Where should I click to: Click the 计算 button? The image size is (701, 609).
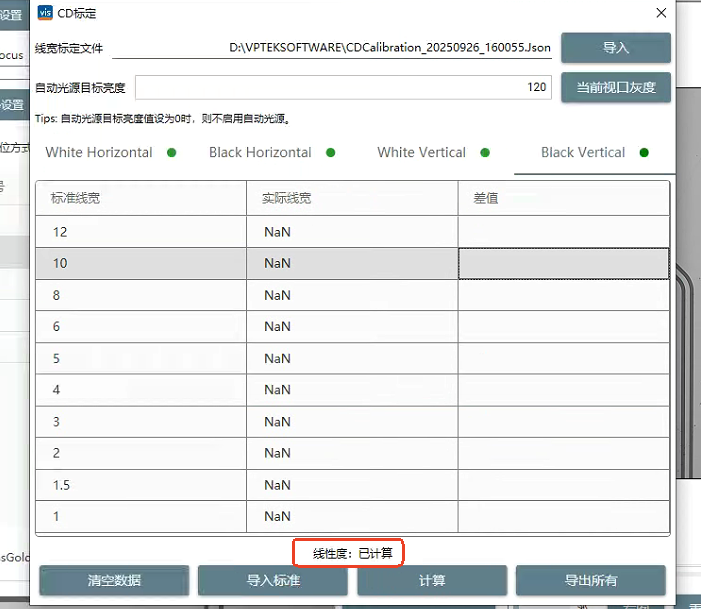click(432, 581)
